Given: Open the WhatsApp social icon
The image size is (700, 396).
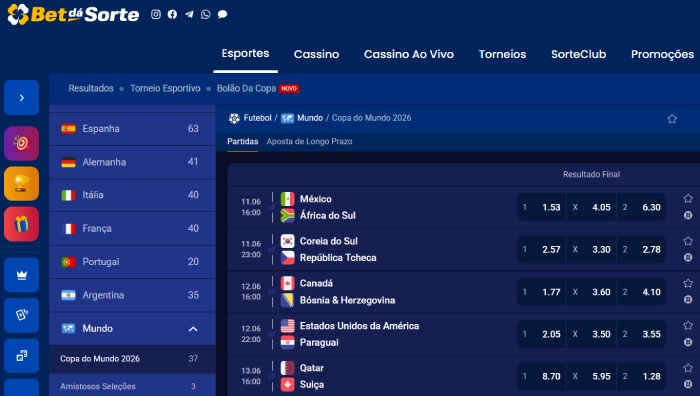Looking at the screenshot, I should (x=205, y=14).
